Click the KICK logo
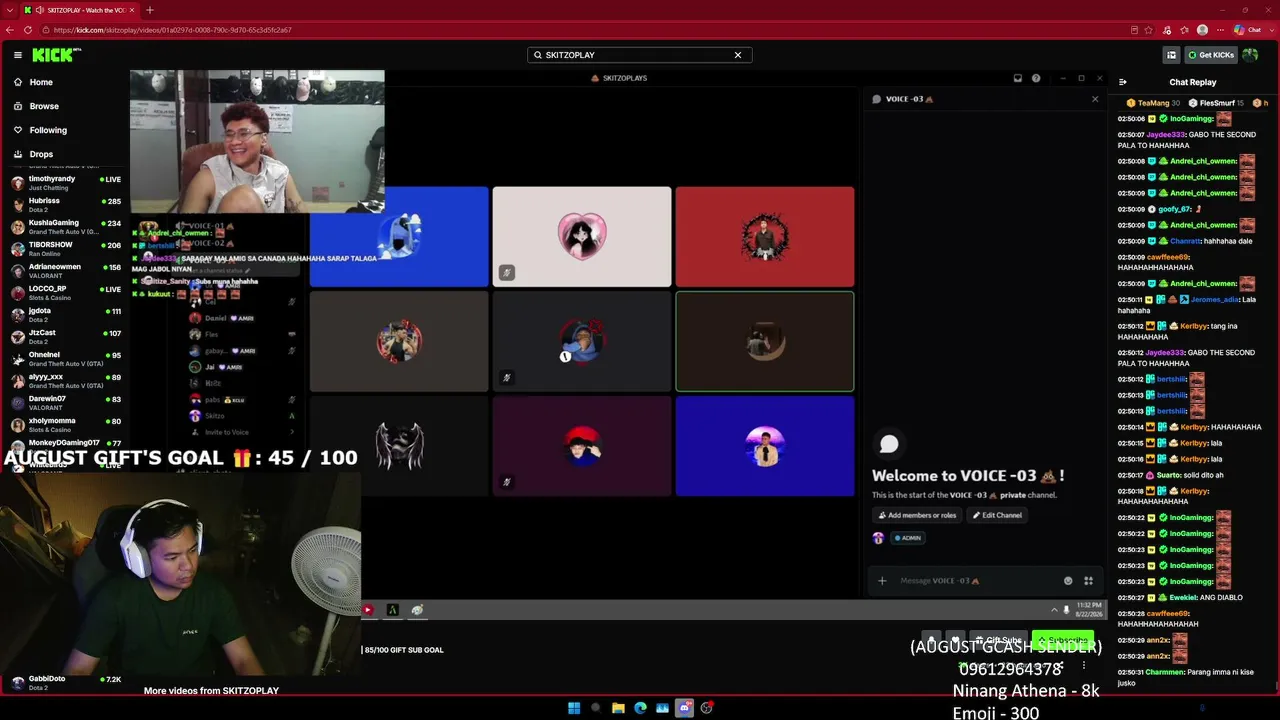1280x720 pixels. point(56,55)
